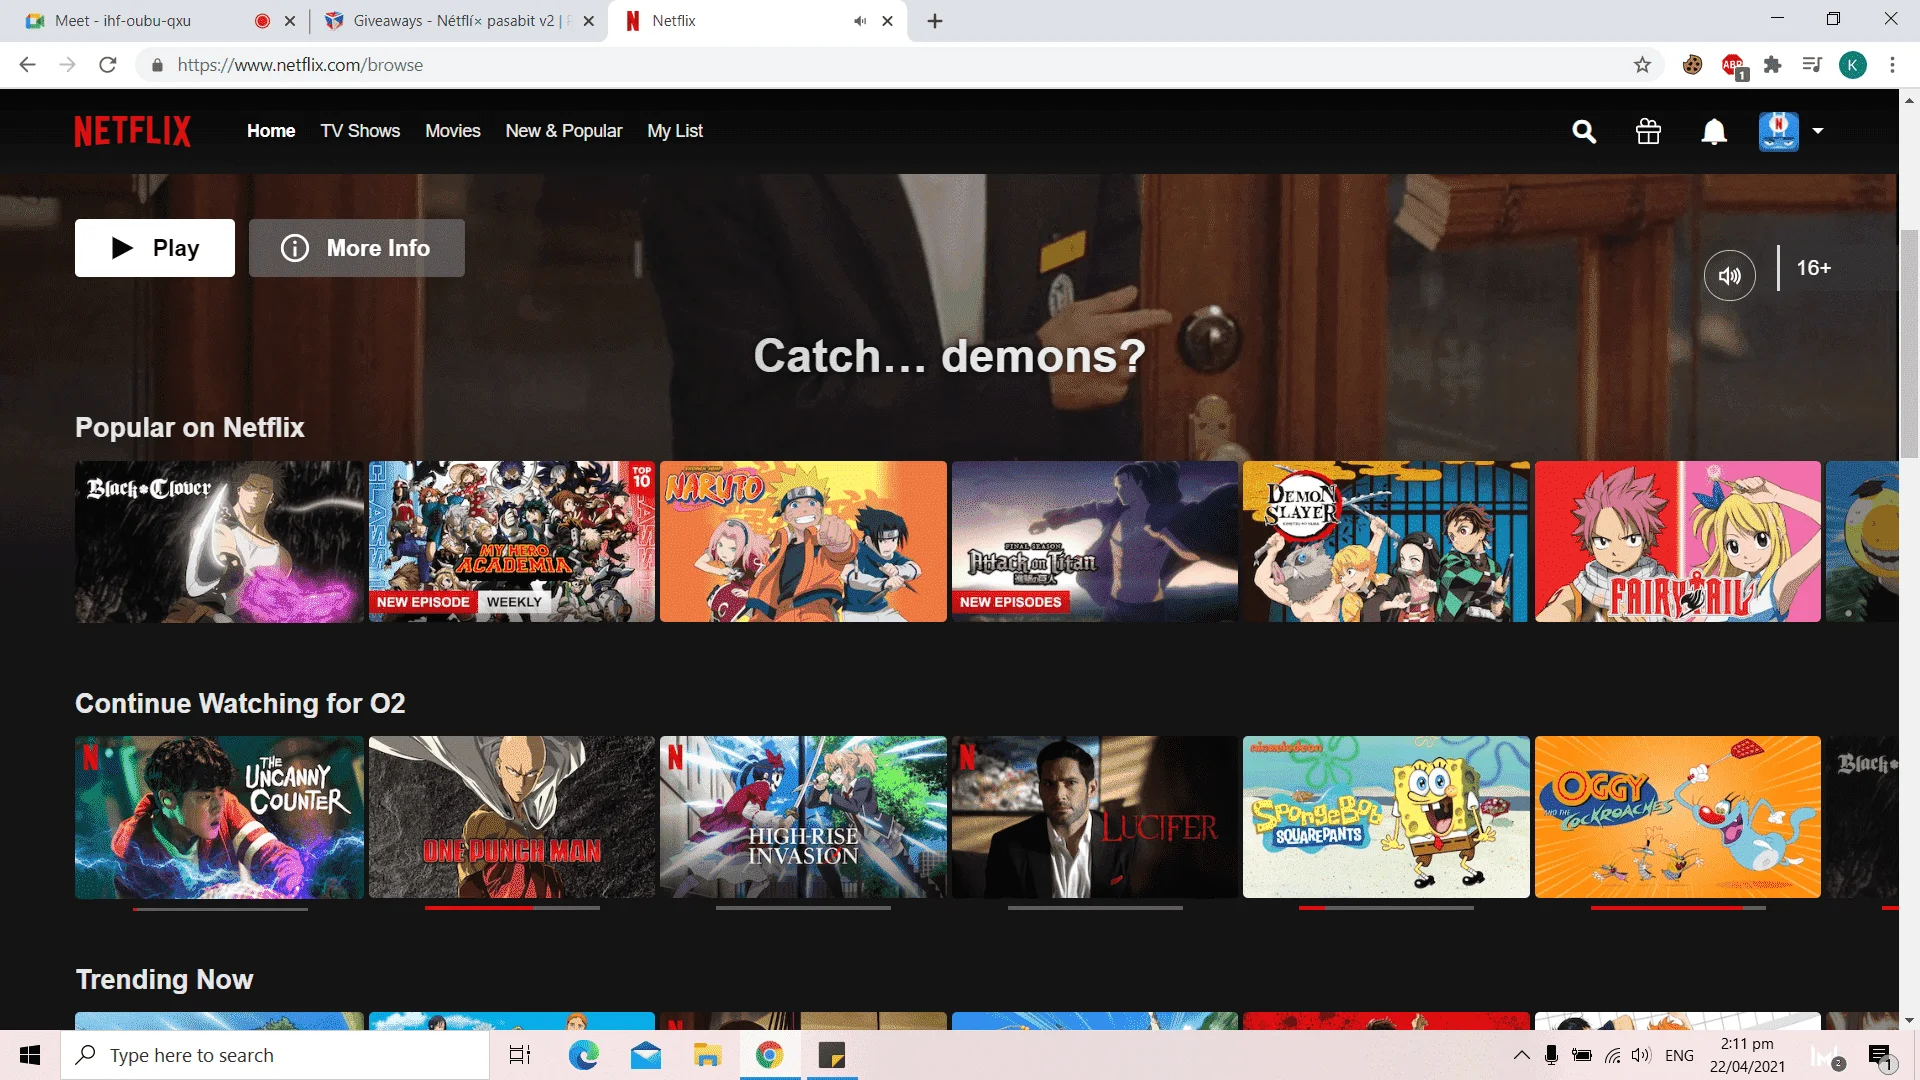1920x1080 pixels.
Task: Mute the billboard trailer audio
Action: [x=1730, y=275]
